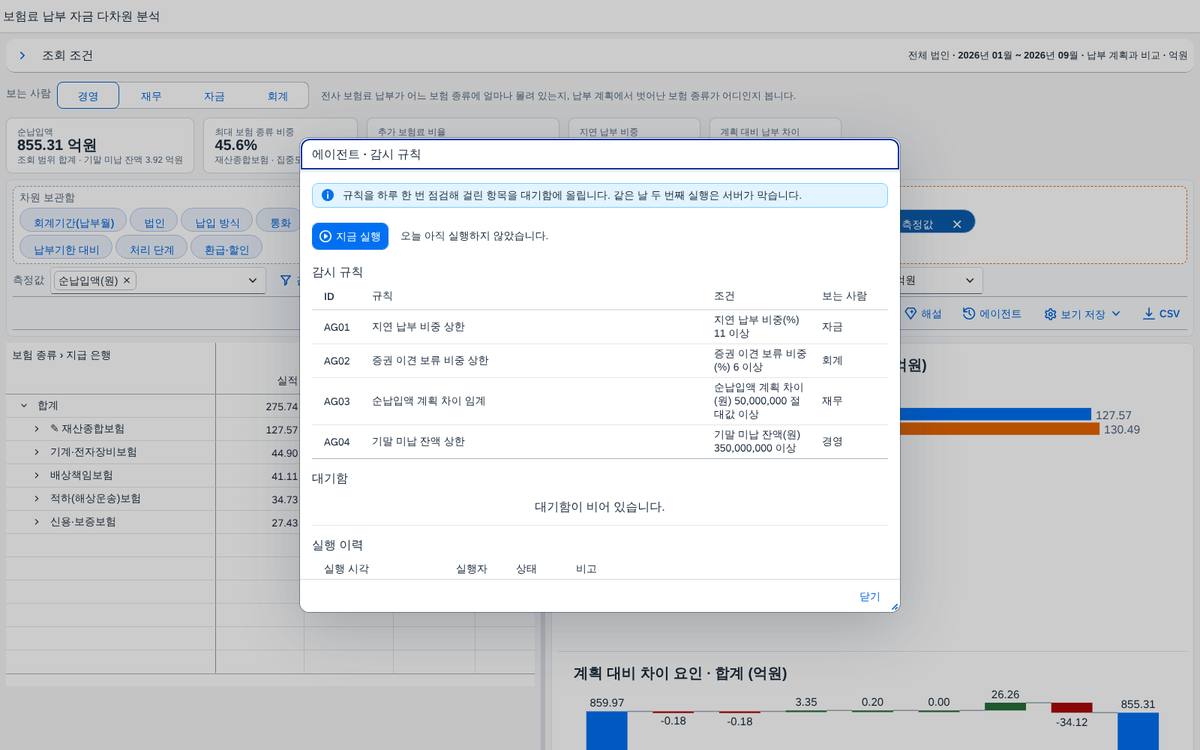Expand the 보기 저장 dropdown chevron
The width and height of the screenshot is (1200, 750).
[x=1116, y=314]
